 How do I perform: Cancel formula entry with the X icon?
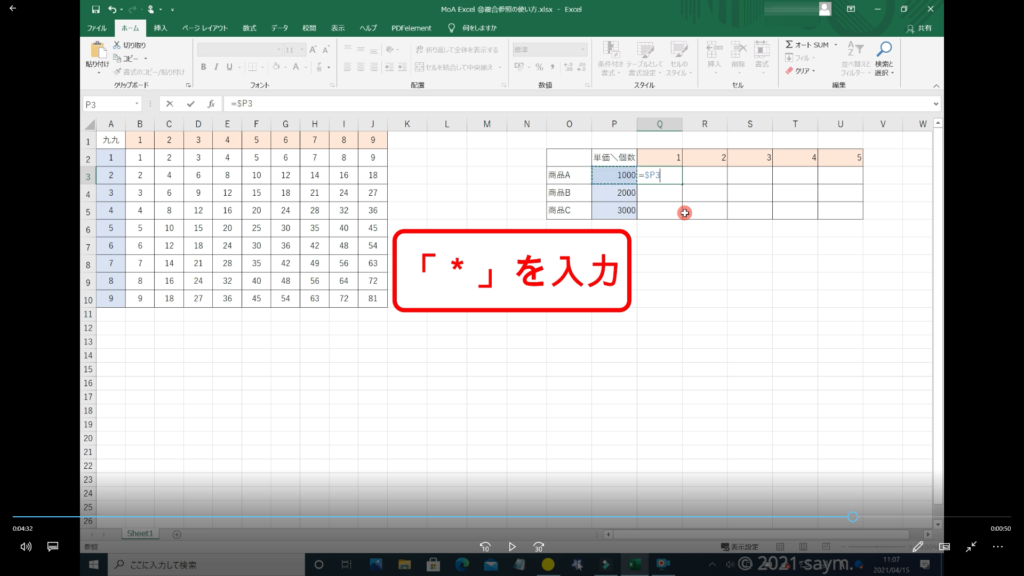pos(170,104)
